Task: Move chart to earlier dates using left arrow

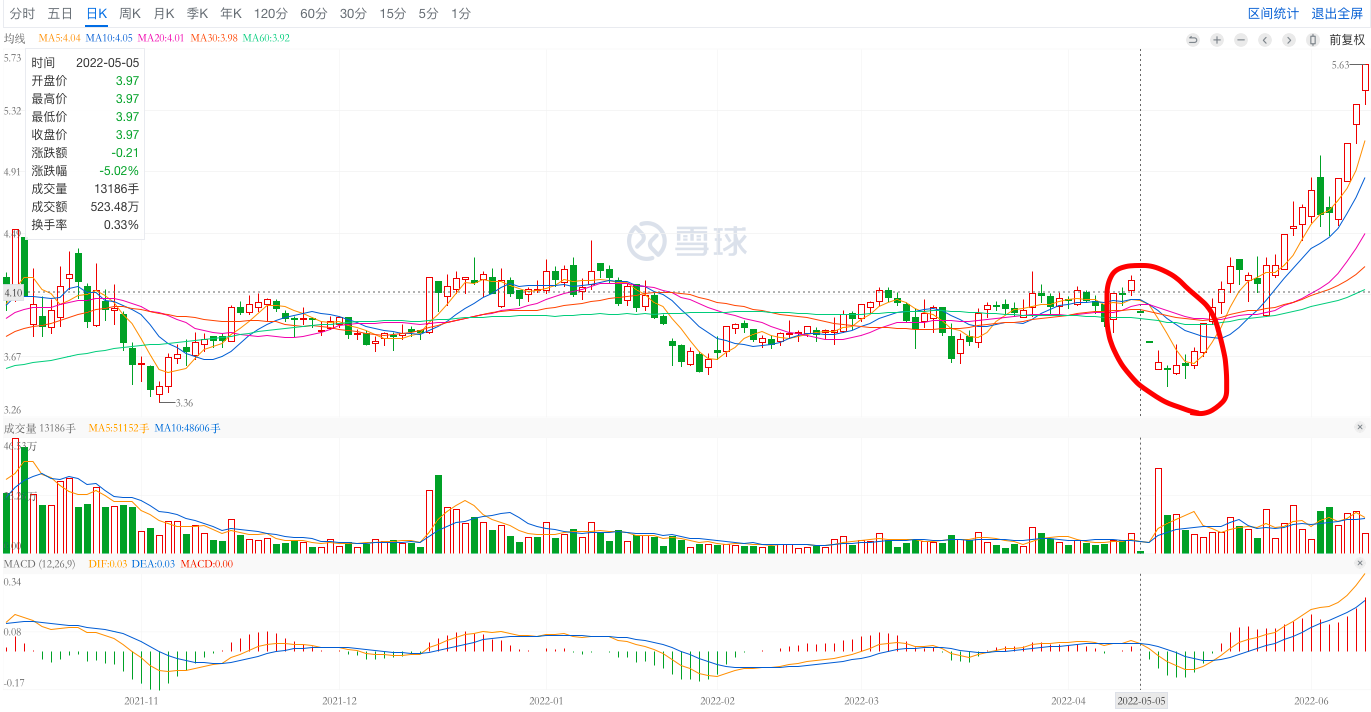Action: pos(1265,40)
